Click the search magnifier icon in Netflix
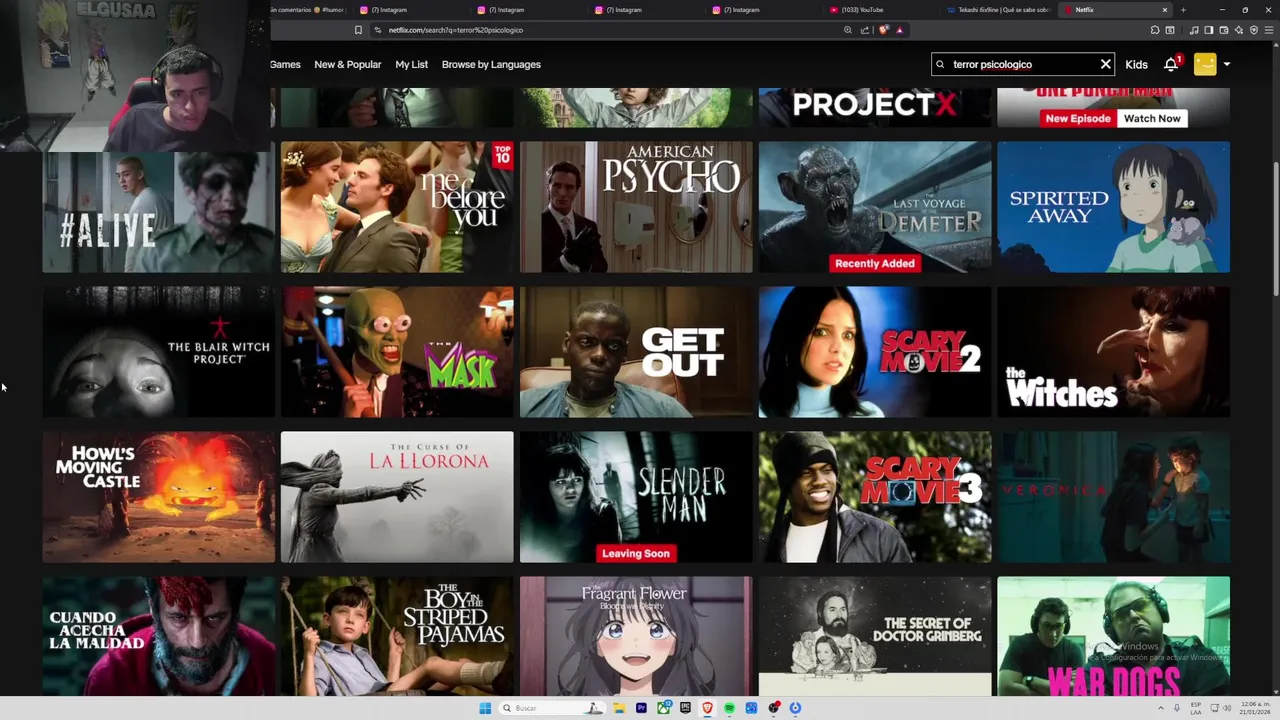Screen dimensions: 1280x720 [940, 64]
